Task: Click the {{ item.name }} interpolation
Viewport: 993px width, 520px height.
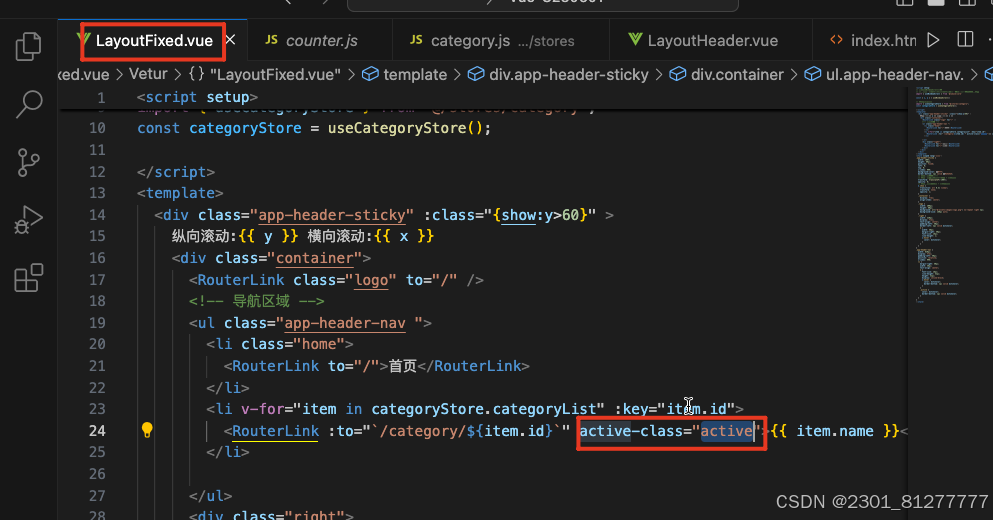Action: 834,431
